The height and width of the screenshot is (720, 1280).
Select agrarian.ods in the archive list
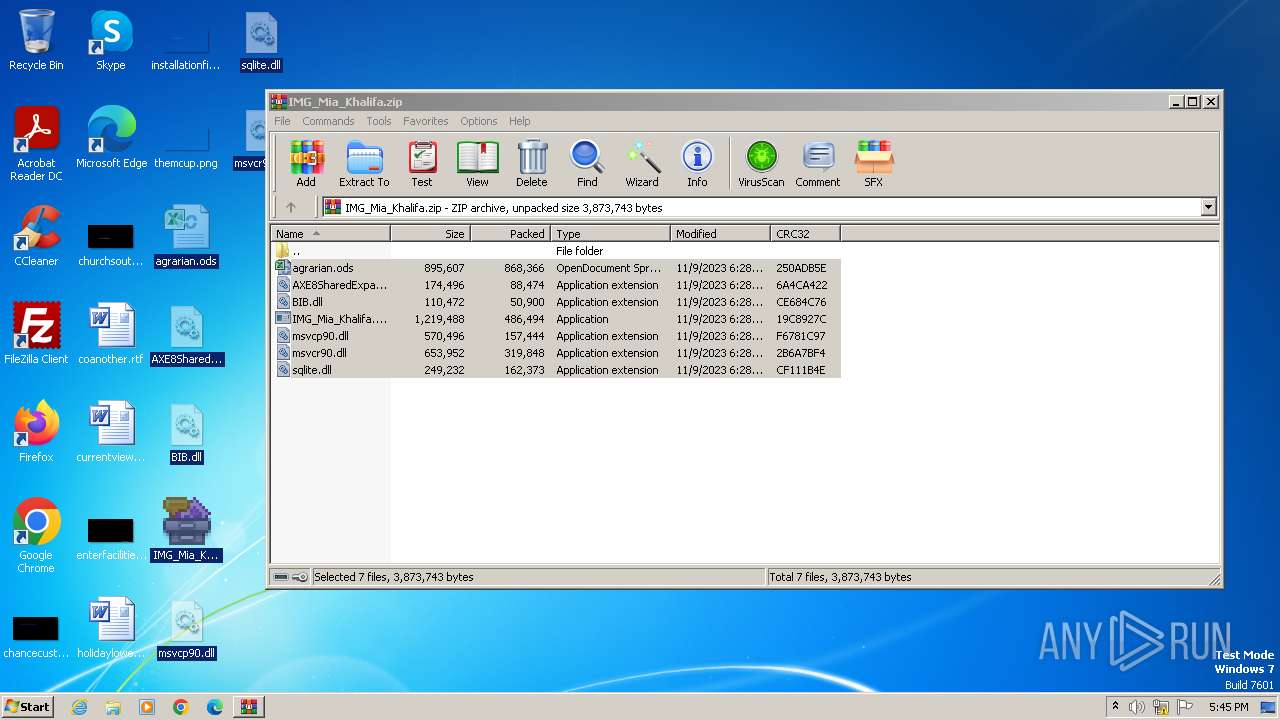click(555, 268)
